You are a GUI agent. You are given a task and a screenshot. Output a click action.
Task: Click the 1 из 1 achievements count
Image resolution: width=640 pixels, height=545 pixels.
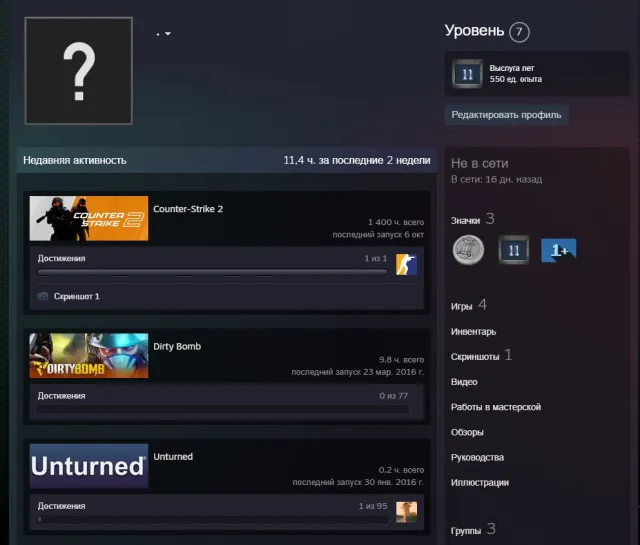[x=376, y=258]
